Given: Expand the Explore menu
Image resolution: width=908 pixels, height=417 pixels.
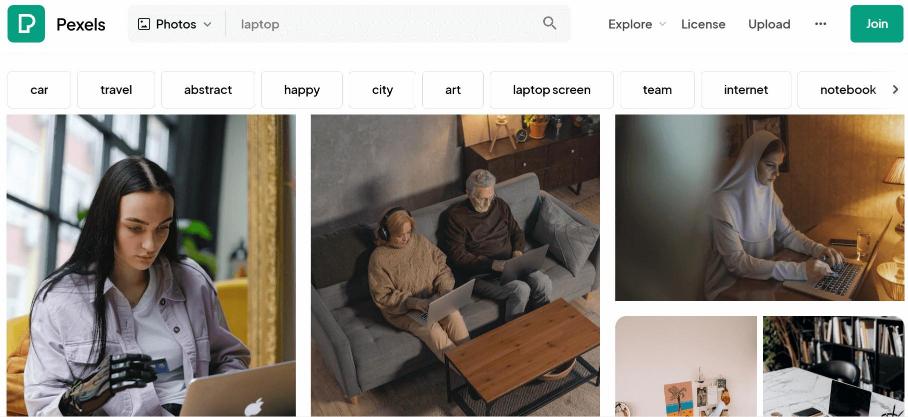Looking at the screenshot, I should (637, 24).
